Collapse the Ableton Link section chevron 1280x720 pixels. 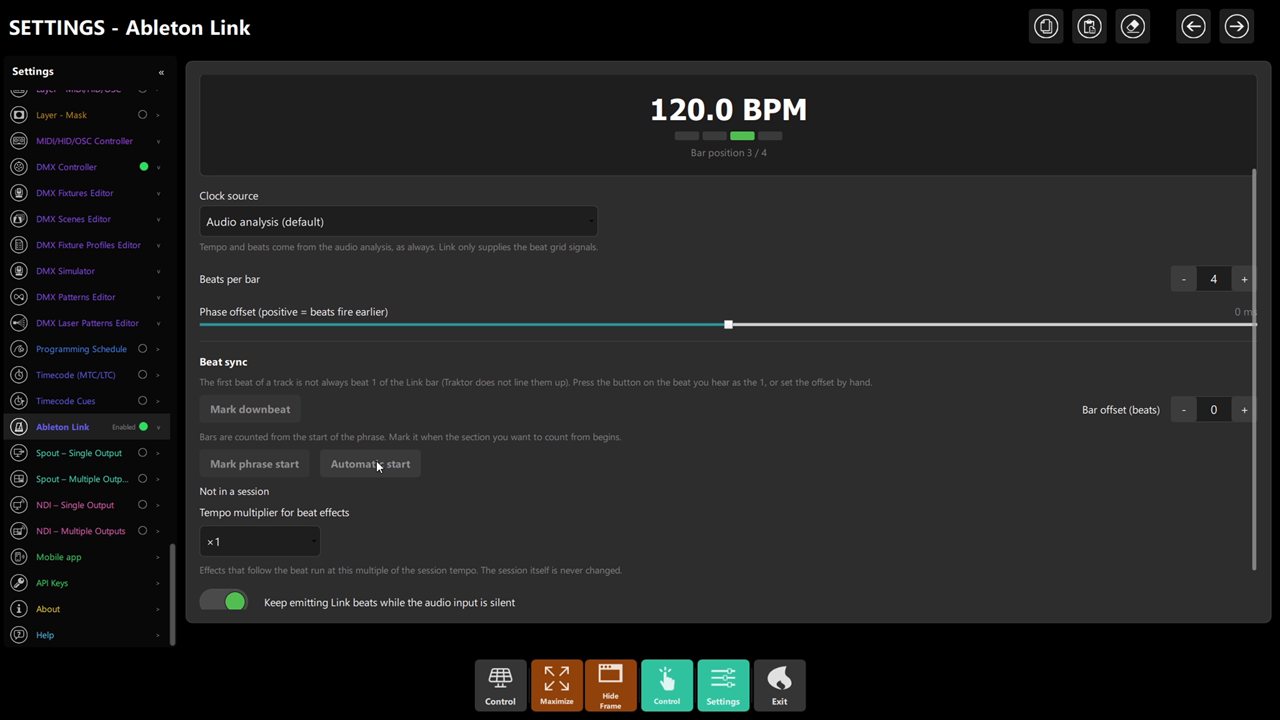[x=158, y=427]
